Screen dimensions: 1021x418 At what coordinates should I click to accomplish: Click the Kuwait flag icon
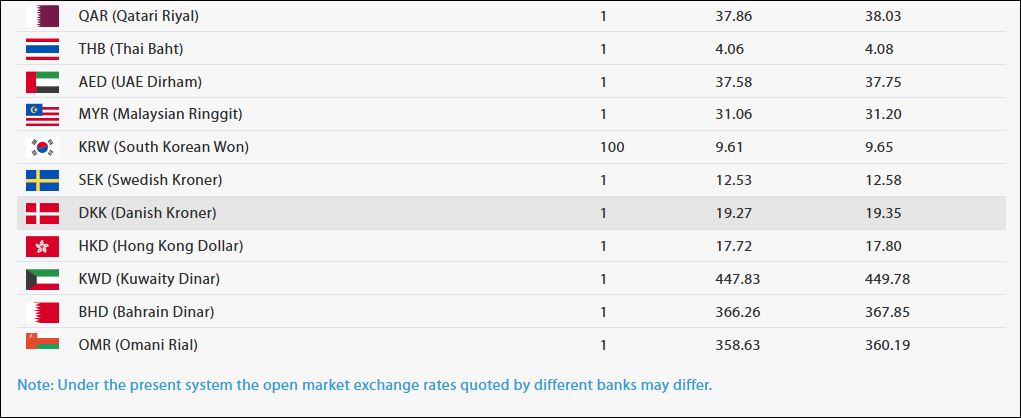coord(42,279)
